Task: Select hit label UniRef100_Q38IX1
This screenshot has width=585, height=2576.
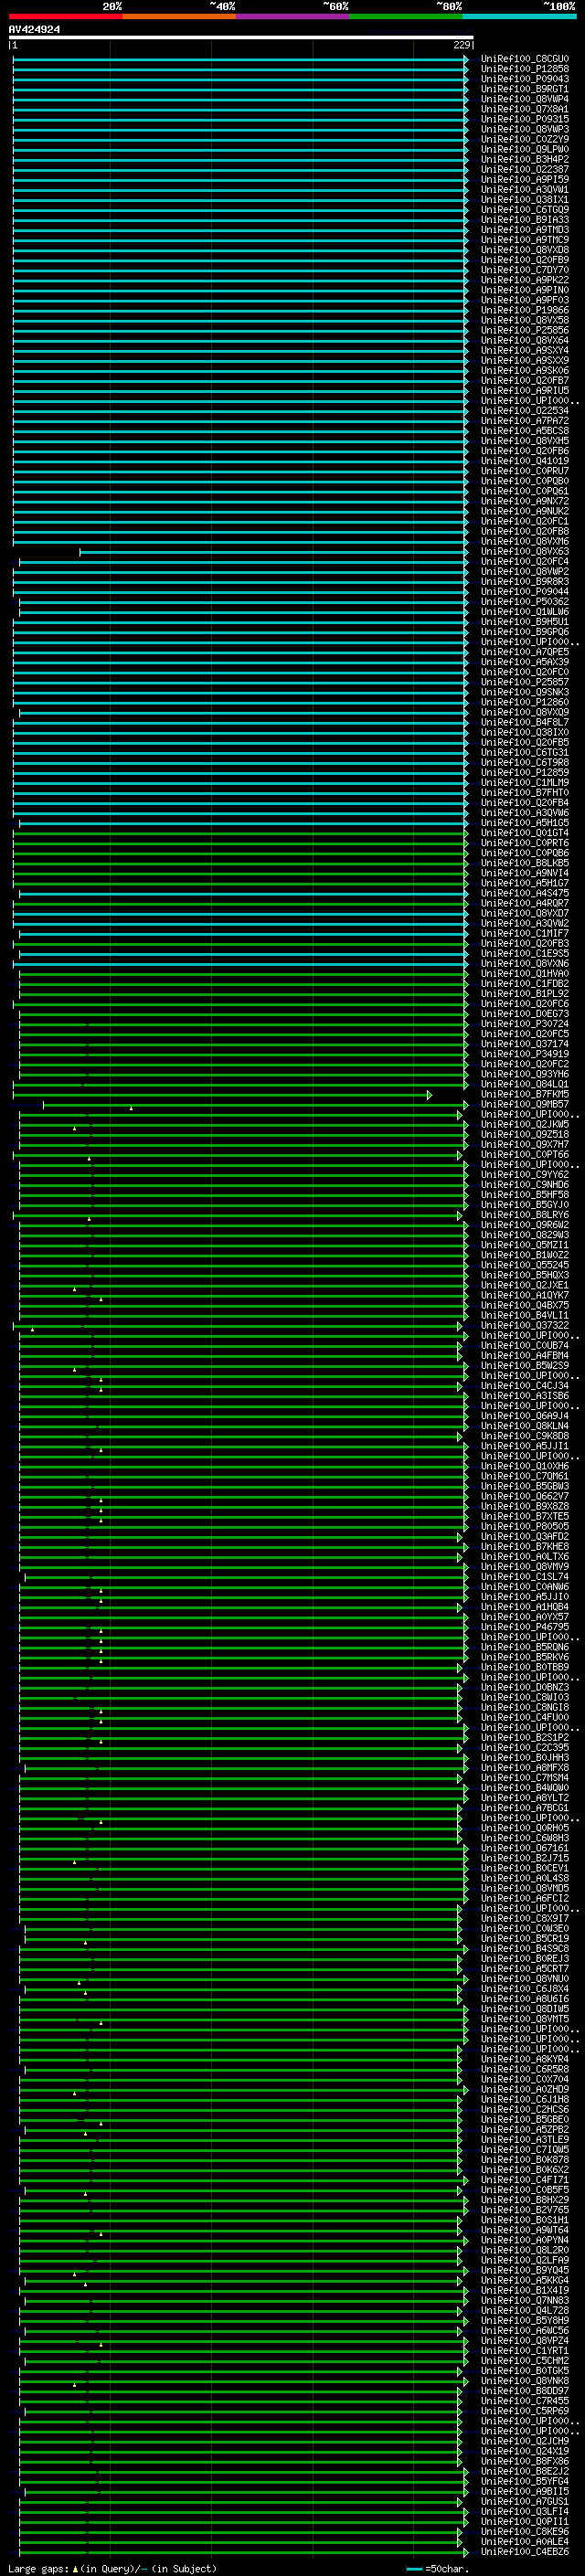Action: click(x=524, y=199)
